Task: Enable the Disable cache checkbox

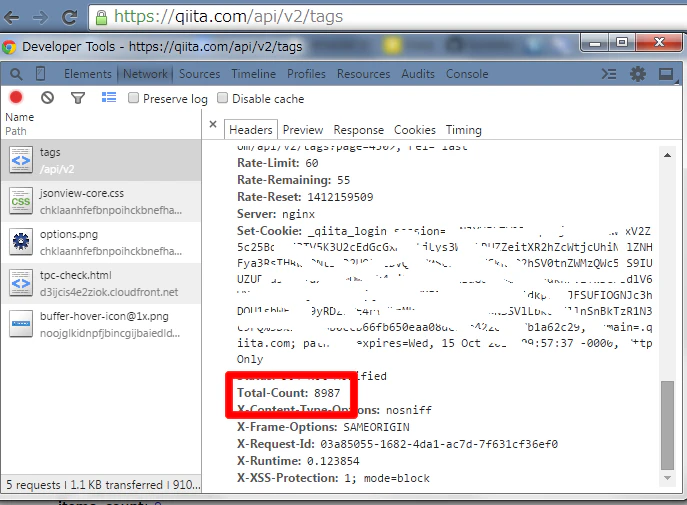Action: (x=223, y=98)
